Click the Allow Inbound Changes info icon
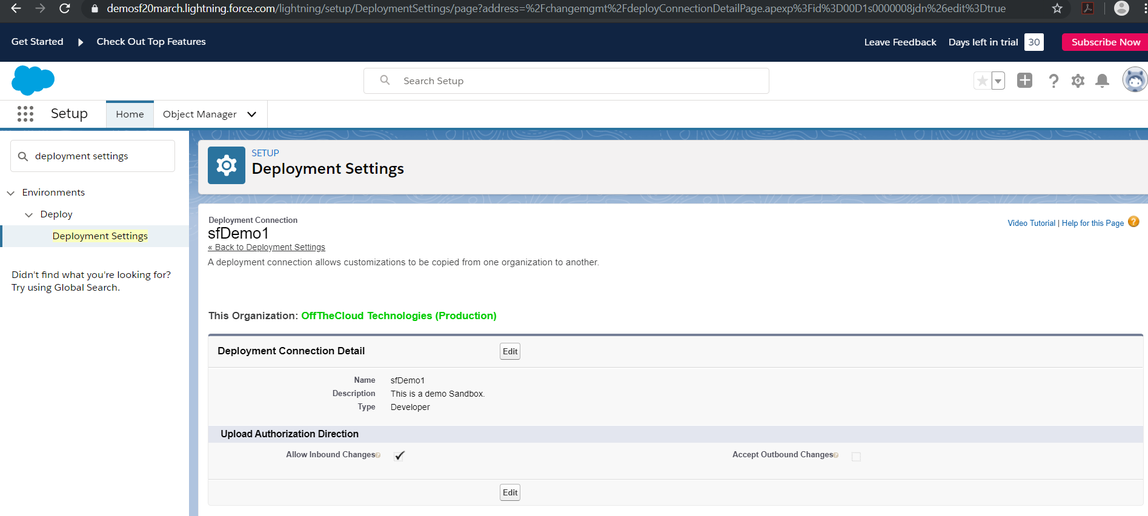The height and width of the screenshot is (516, 1148). (x=378, y=455)
